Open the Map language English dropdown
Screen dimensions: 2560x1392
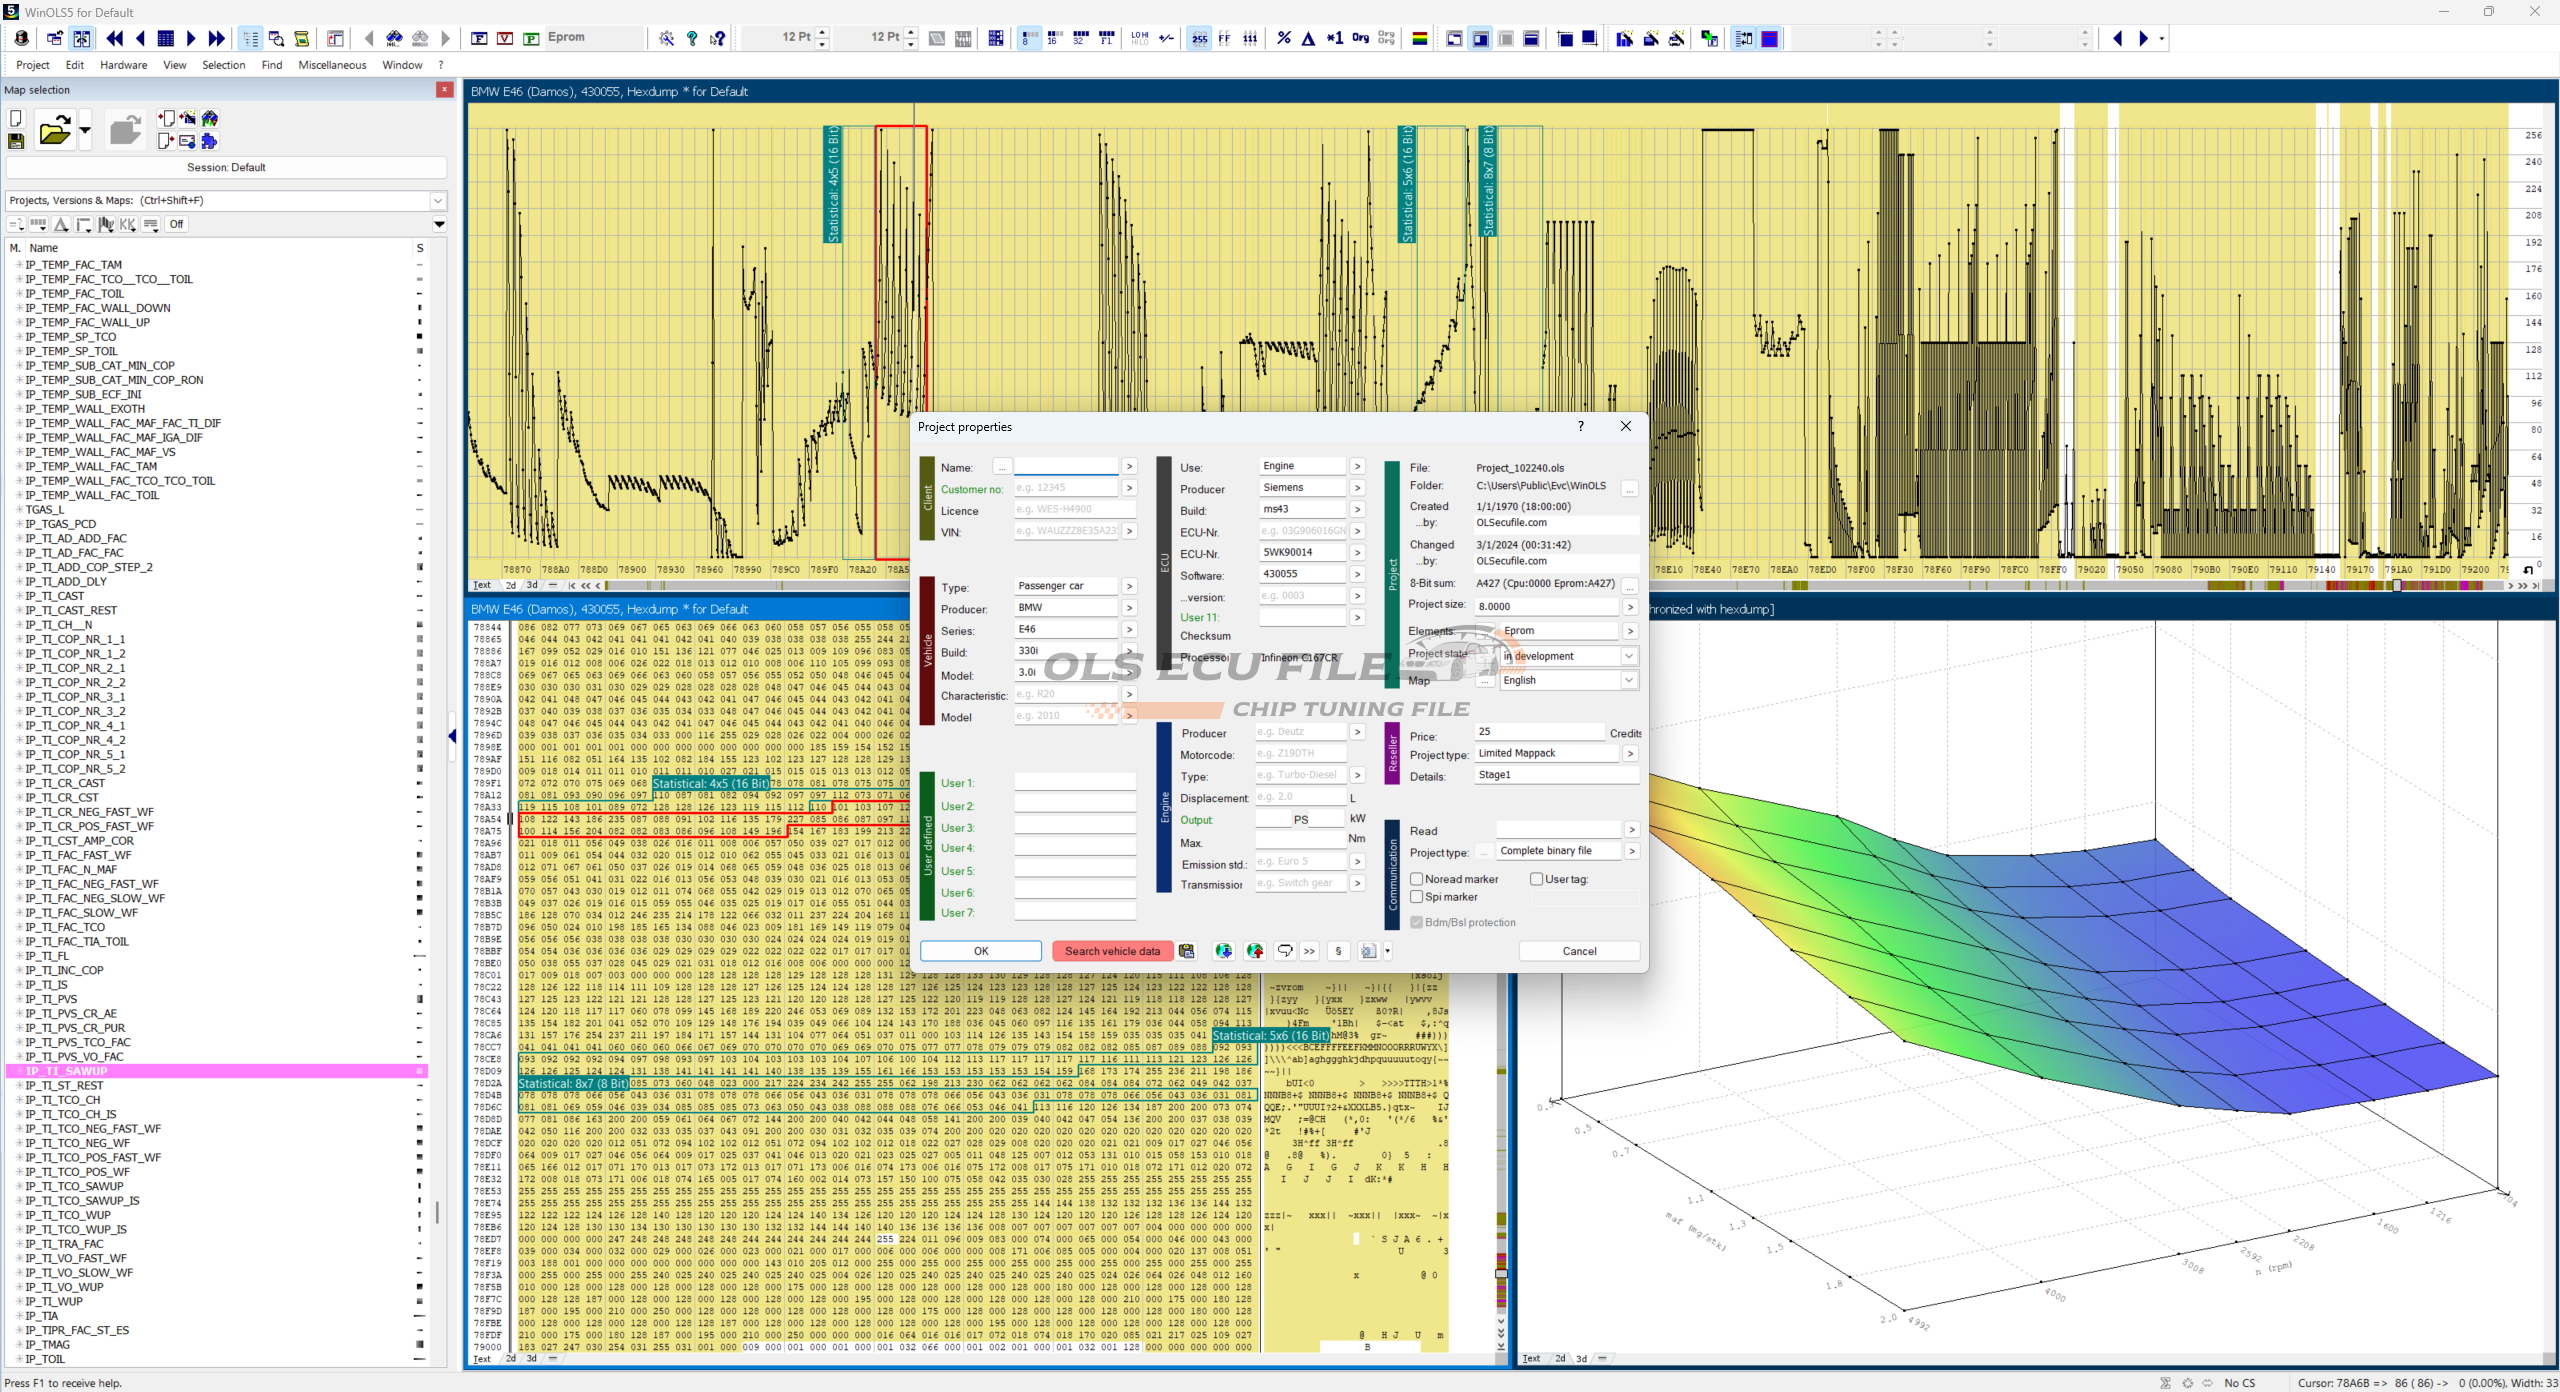click(x=1629, y=680)
